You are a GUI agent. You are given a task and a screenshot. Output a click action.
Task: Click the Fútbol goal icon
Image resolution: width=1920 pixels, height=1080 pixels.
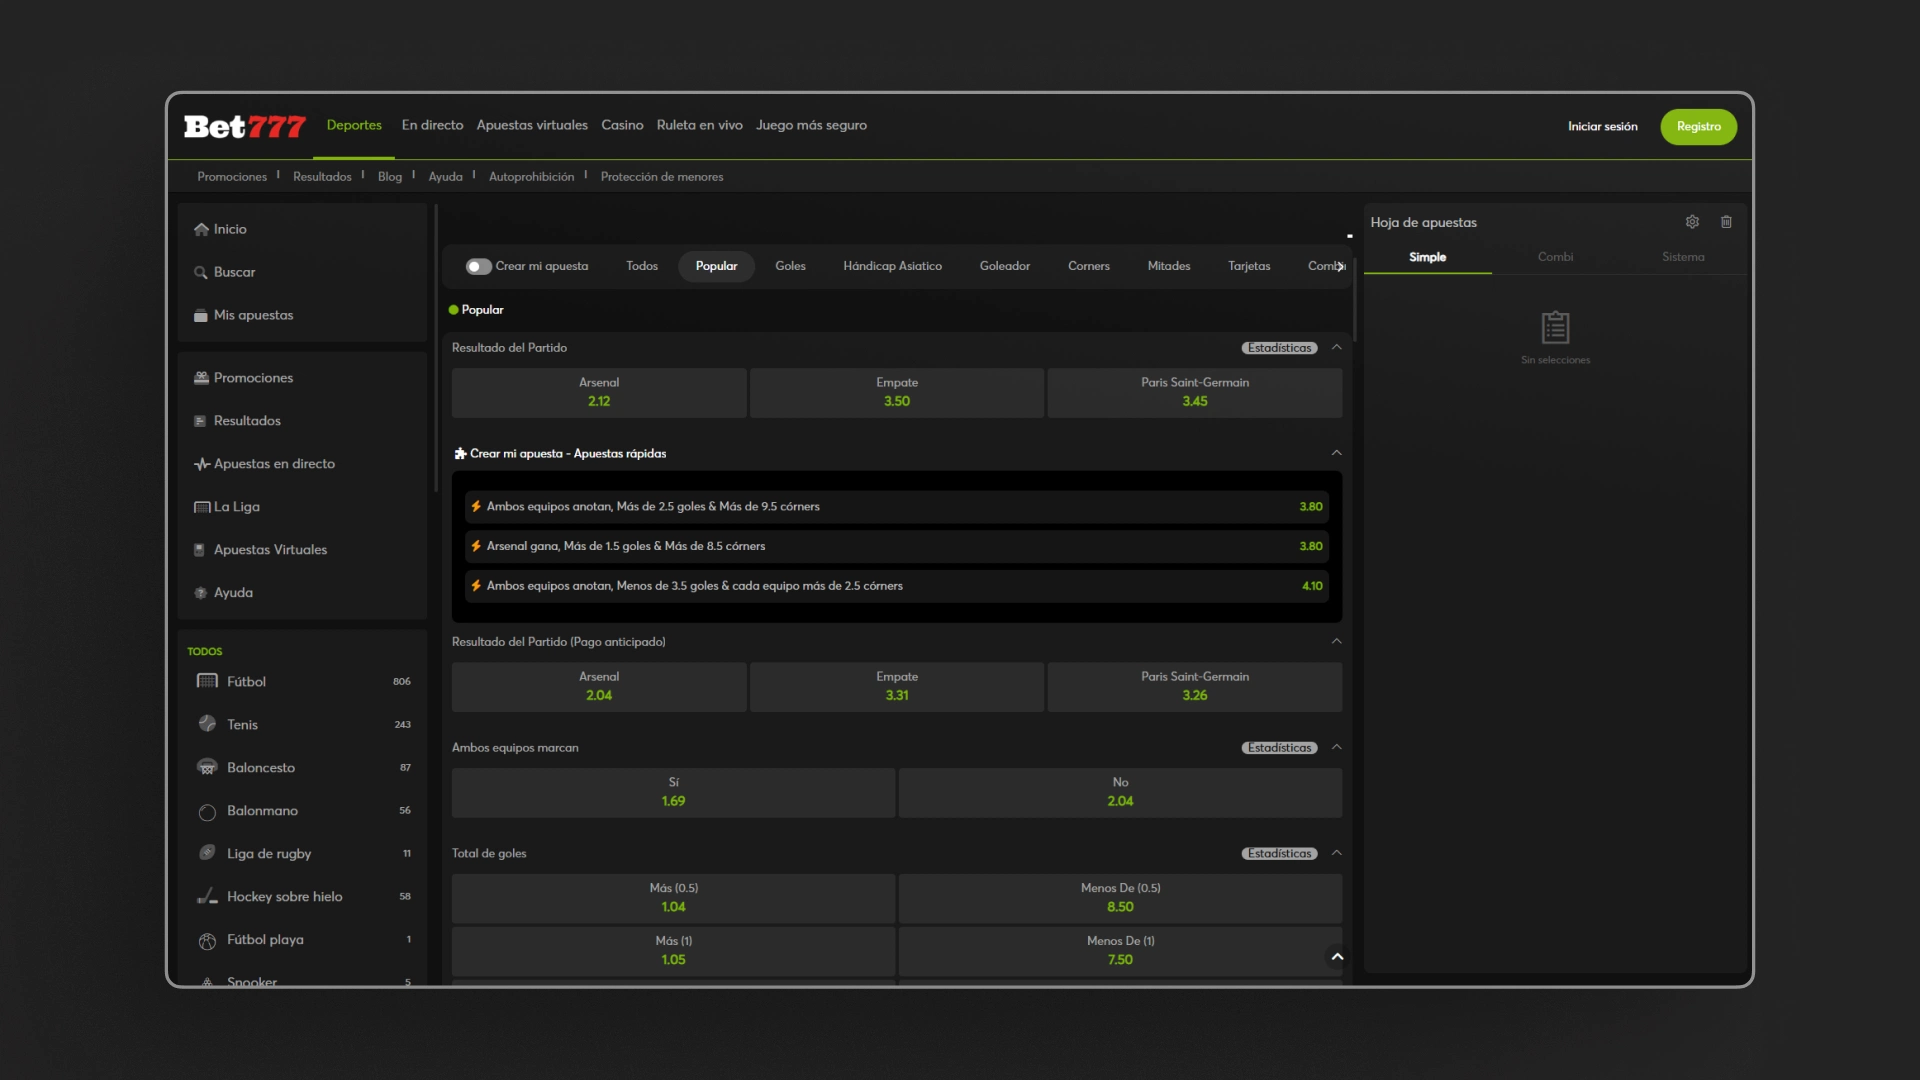coord(207,681)
